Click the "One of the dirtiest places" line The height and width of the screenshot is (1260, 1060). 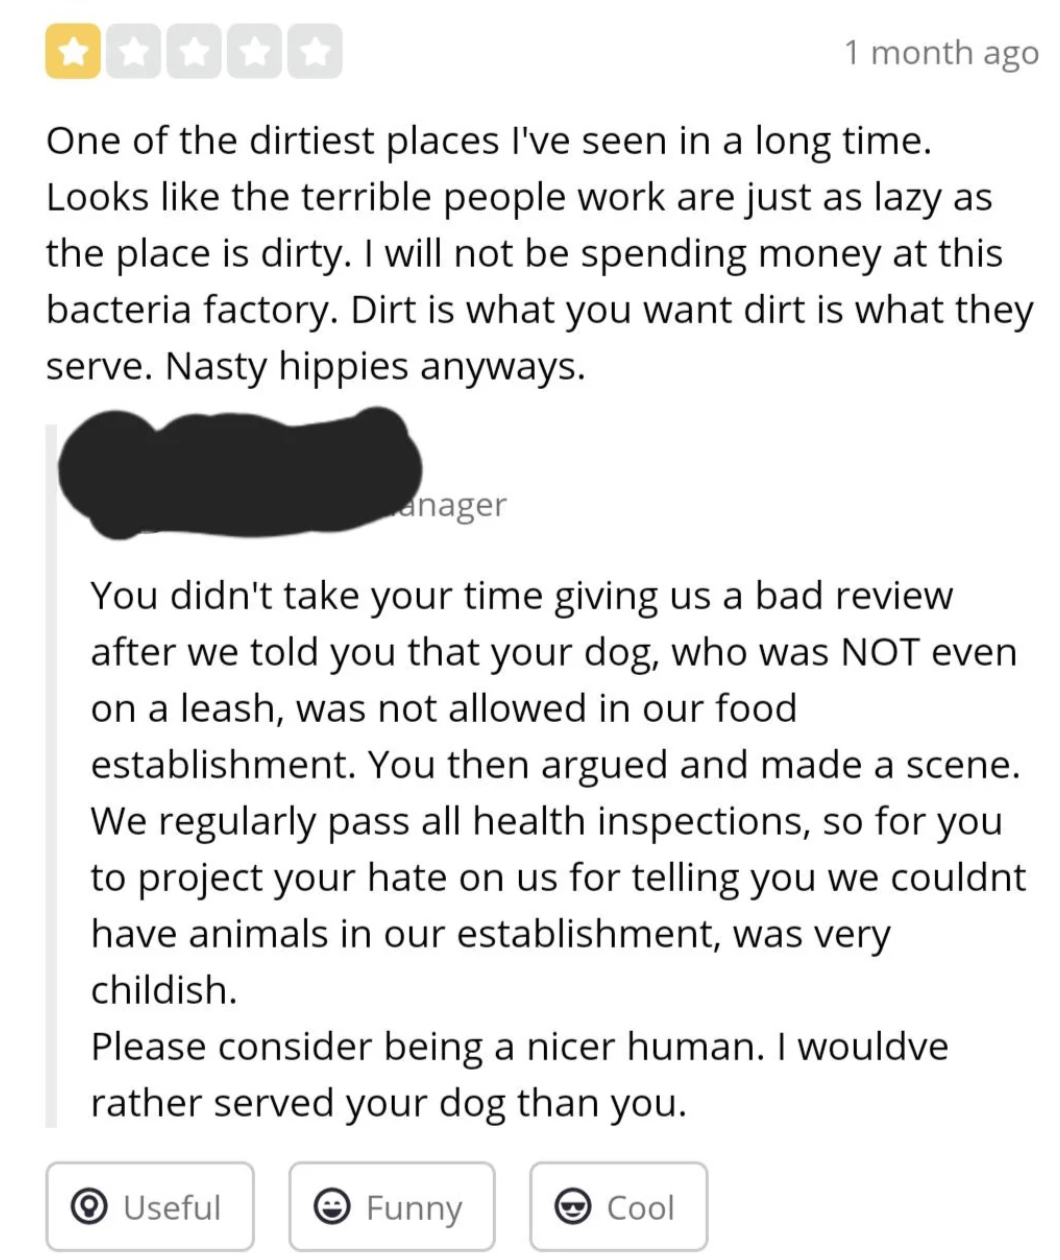pyautogui.click(x=489, y=142)
